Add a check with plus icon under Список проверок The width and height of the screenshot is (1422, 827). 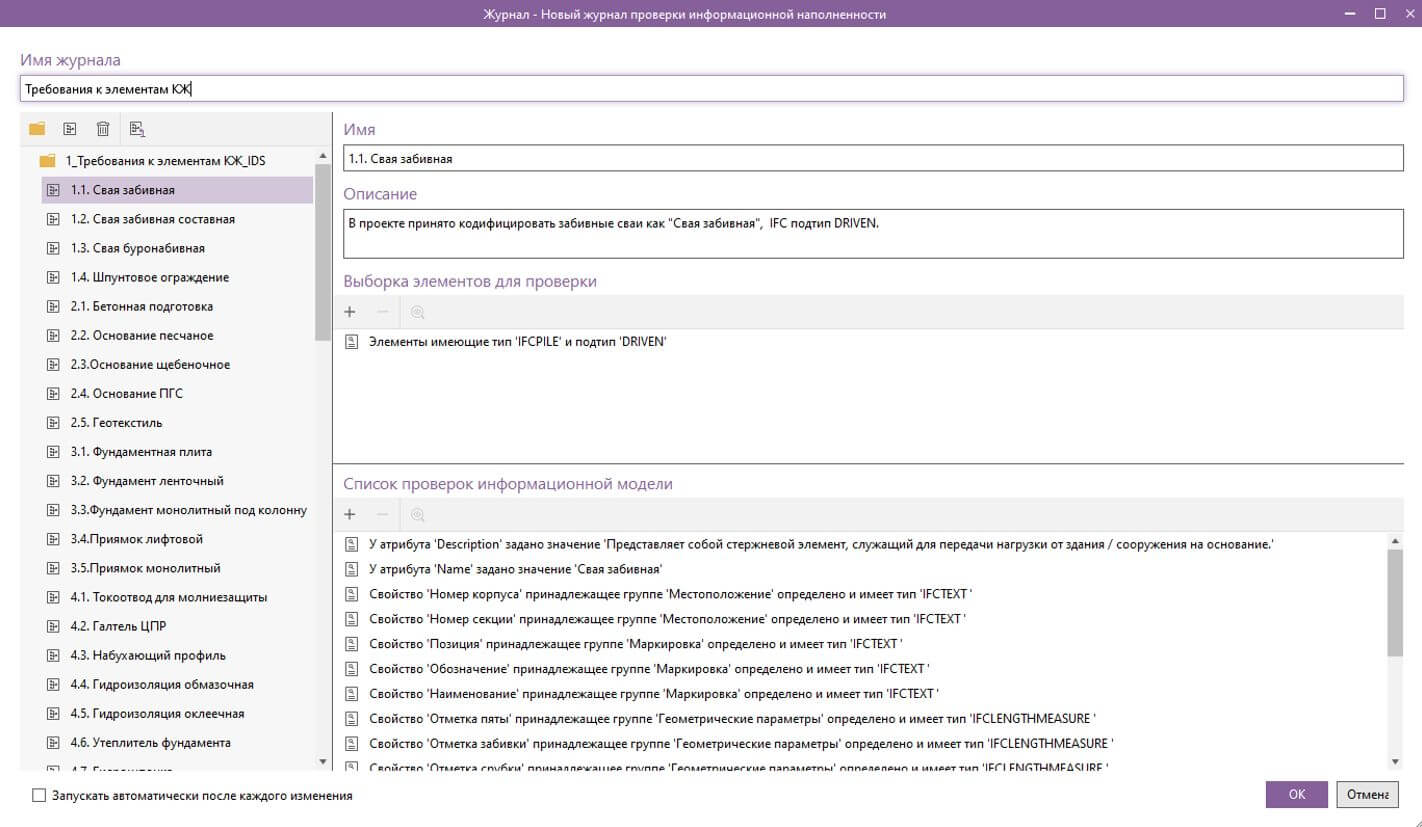[x=350, y=514]
